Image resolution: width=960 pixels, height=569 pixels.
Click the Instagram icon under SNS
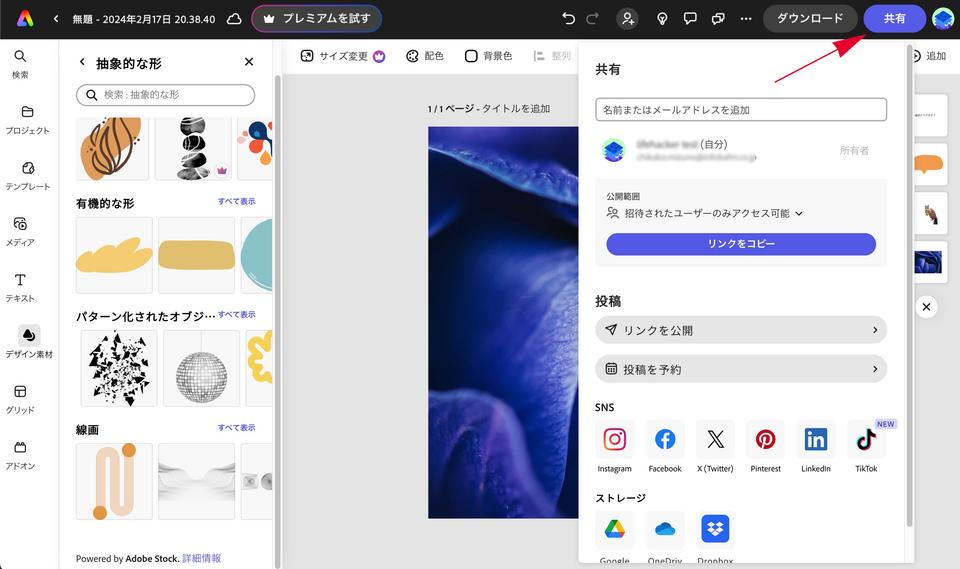[x=615, y=440]
